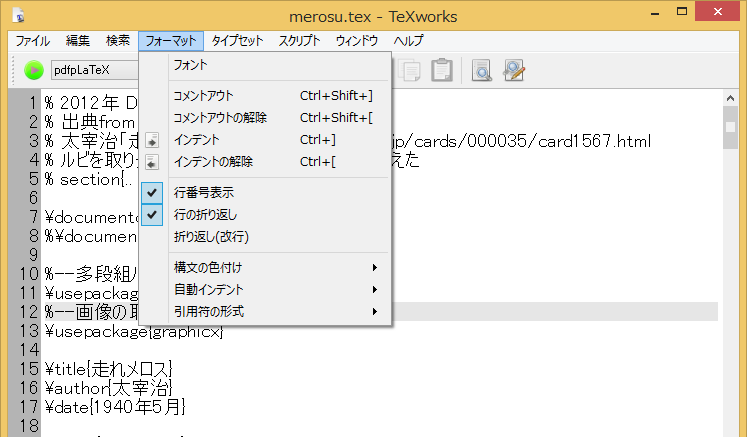Choose フォント from the format menu

[x=191, y=65]
